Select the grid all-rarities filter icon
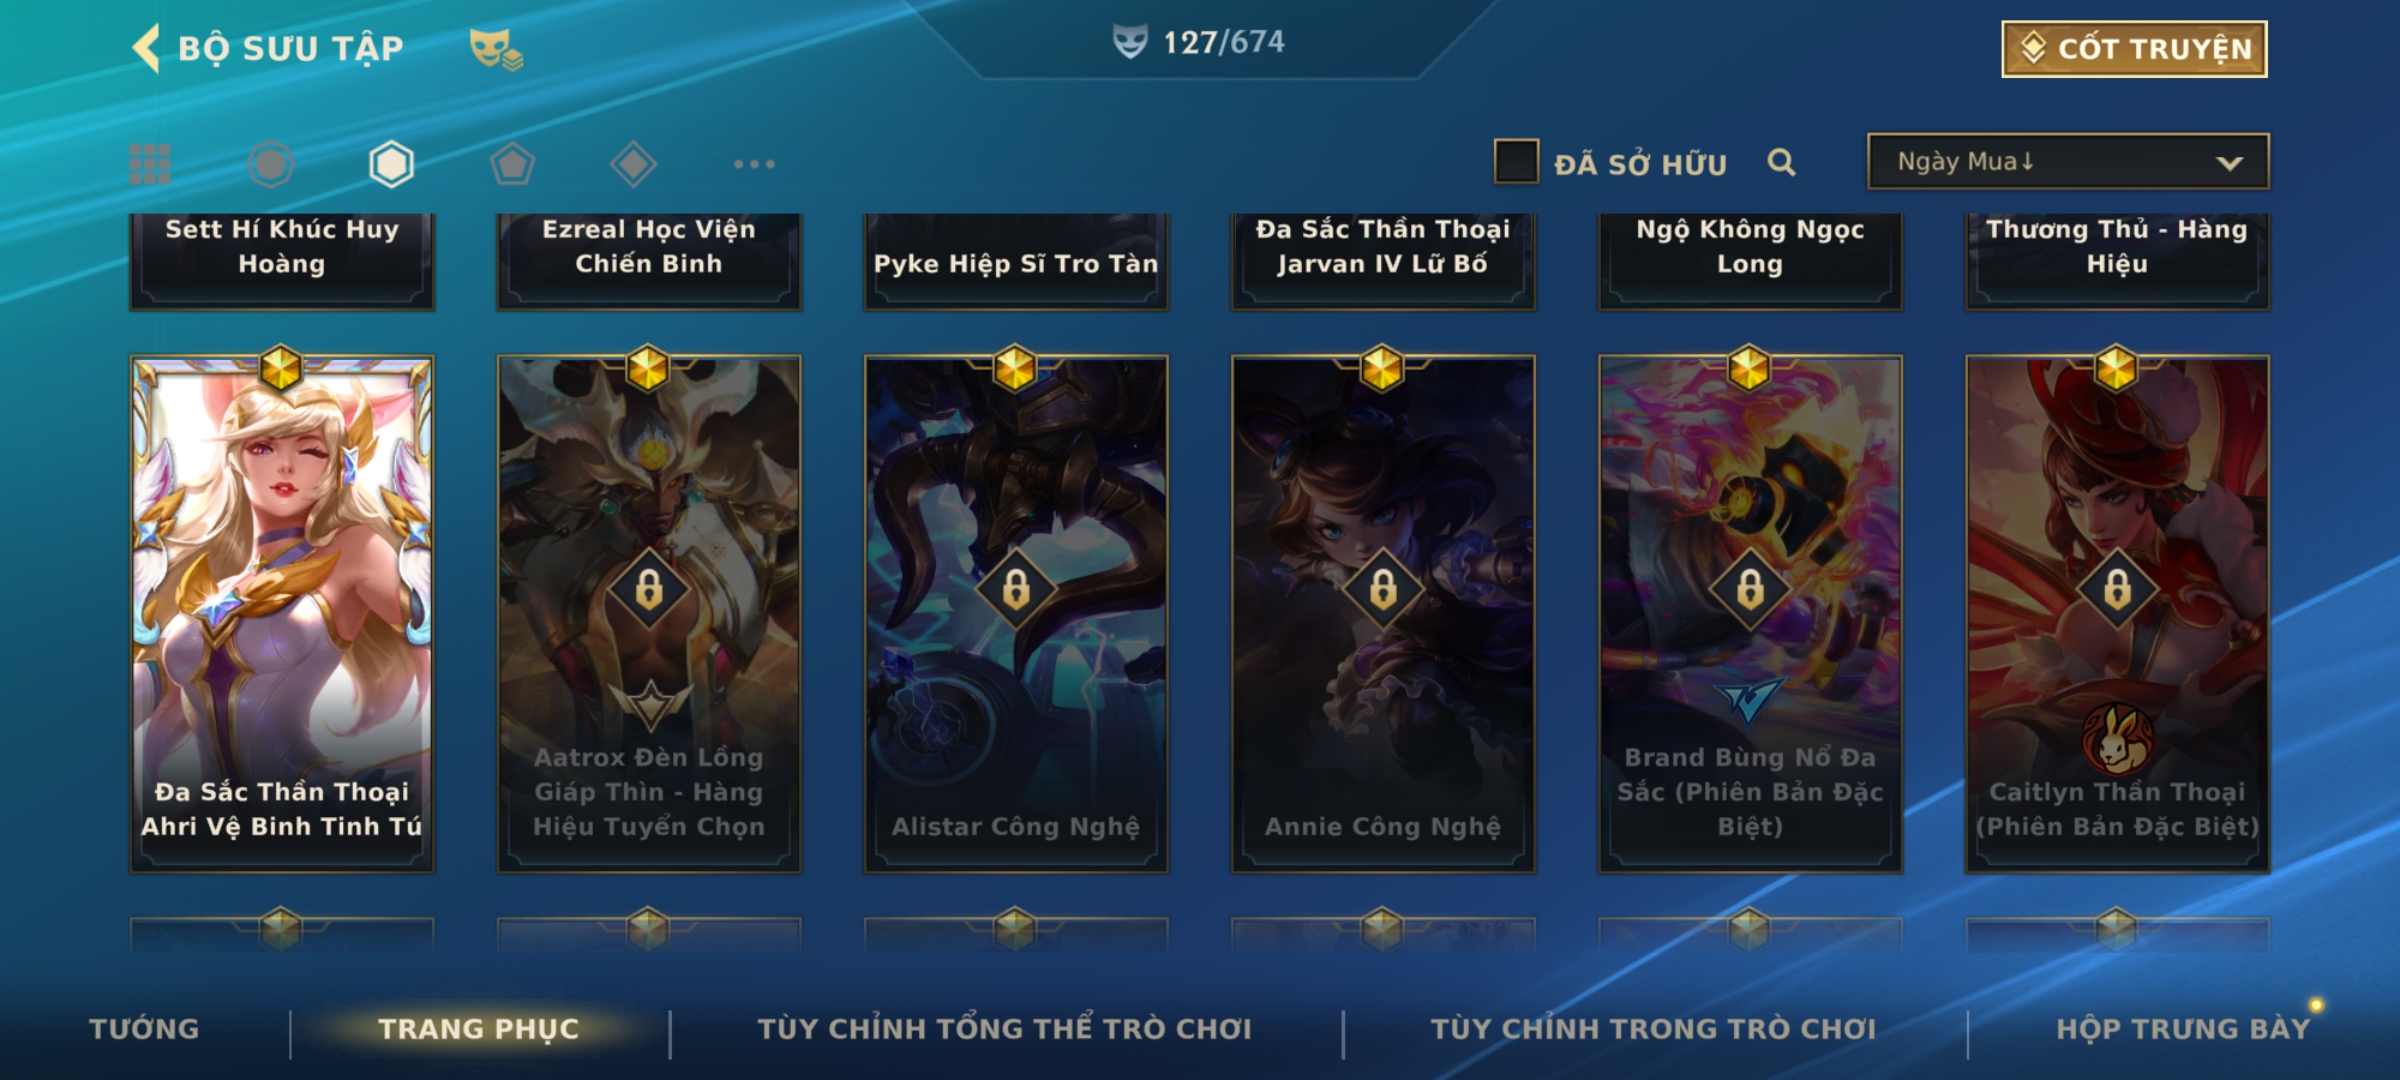Image resolution: width=2400 pixels, height=1080 pixels. tap(150, 164)
